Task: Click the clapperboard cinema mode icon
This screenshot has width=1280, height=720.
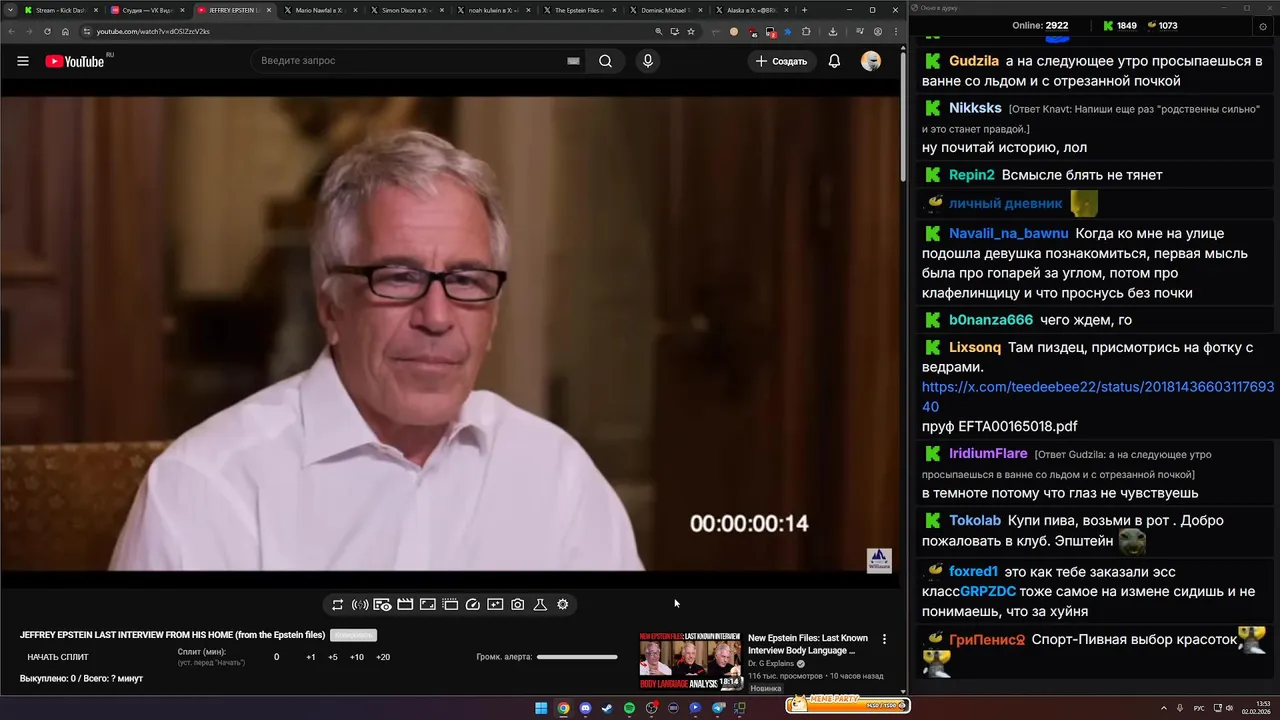Action: click(405, 604)
